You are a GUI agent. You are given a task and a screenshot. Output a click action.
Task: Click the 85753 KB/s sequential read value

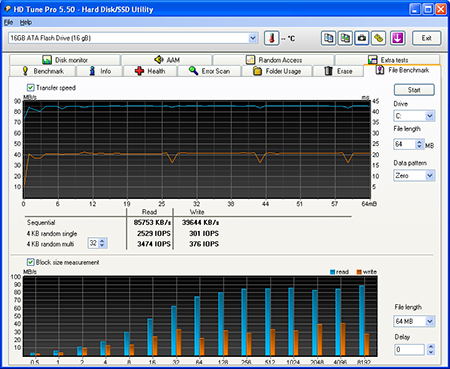point(152,222)
